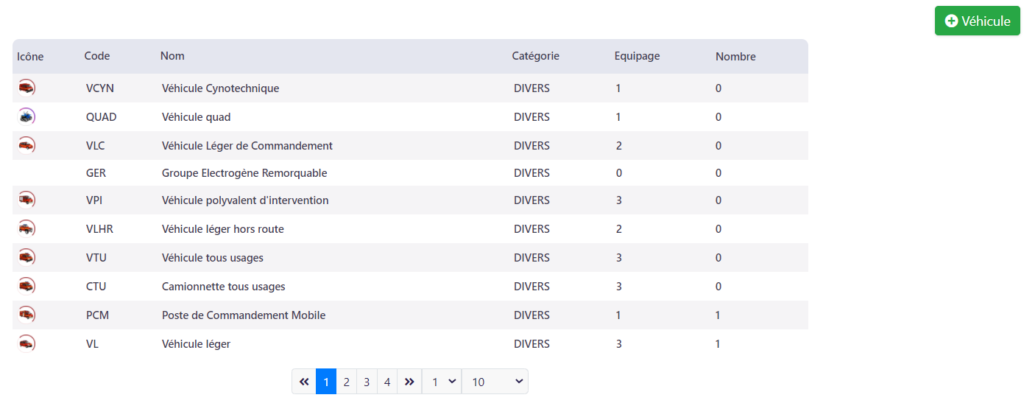Sort by Icône column header
1024x406 pixels.
point(30,56)
